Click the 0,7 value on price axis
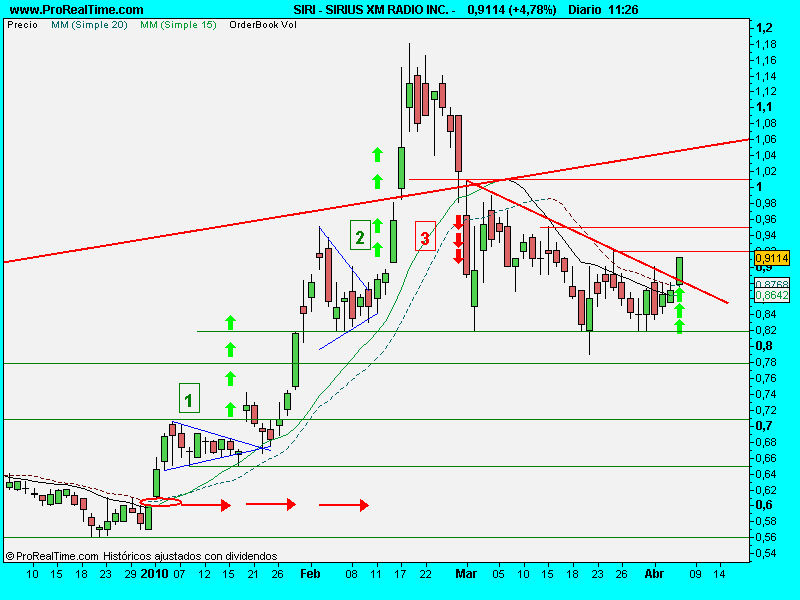 click(x=764, y=426)
